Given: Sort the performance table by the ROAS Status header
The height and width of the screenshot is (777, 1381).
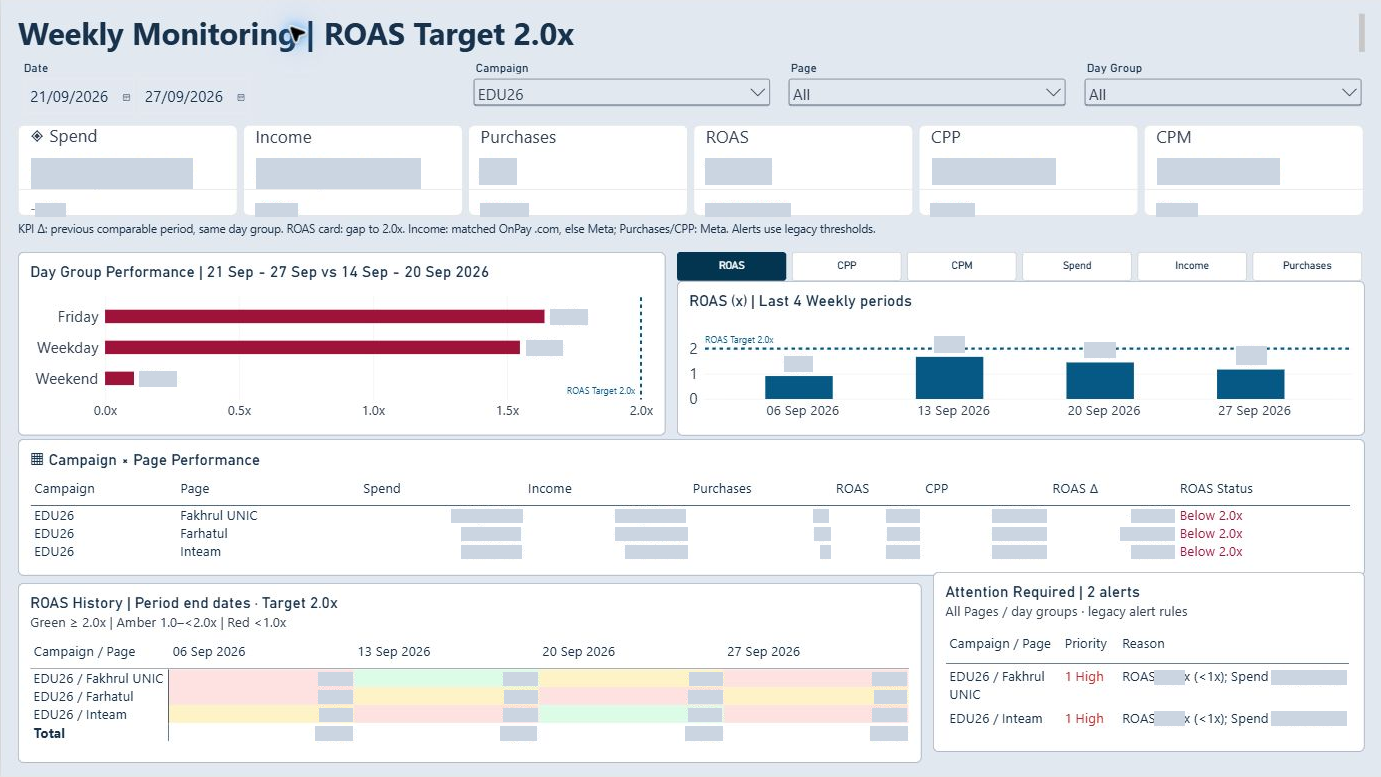Looking at the screenshot, I should (1216, 489).
